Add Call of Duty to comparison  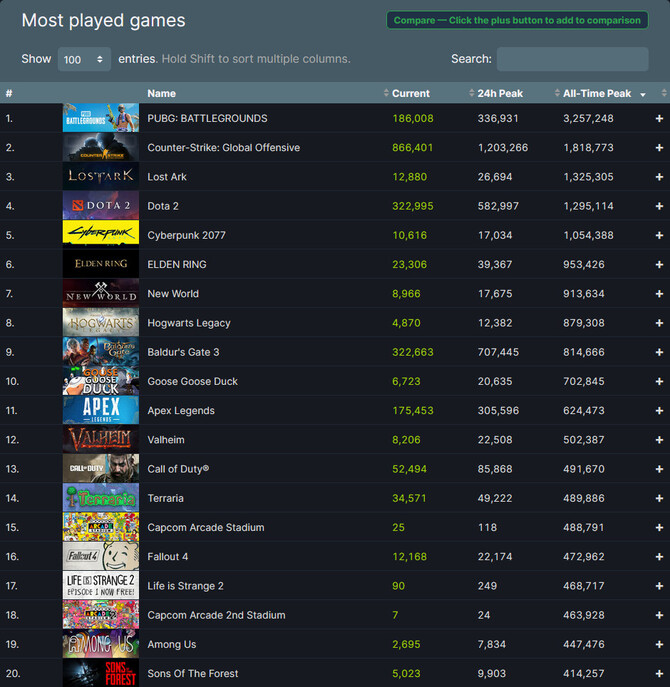pos(659,469)
